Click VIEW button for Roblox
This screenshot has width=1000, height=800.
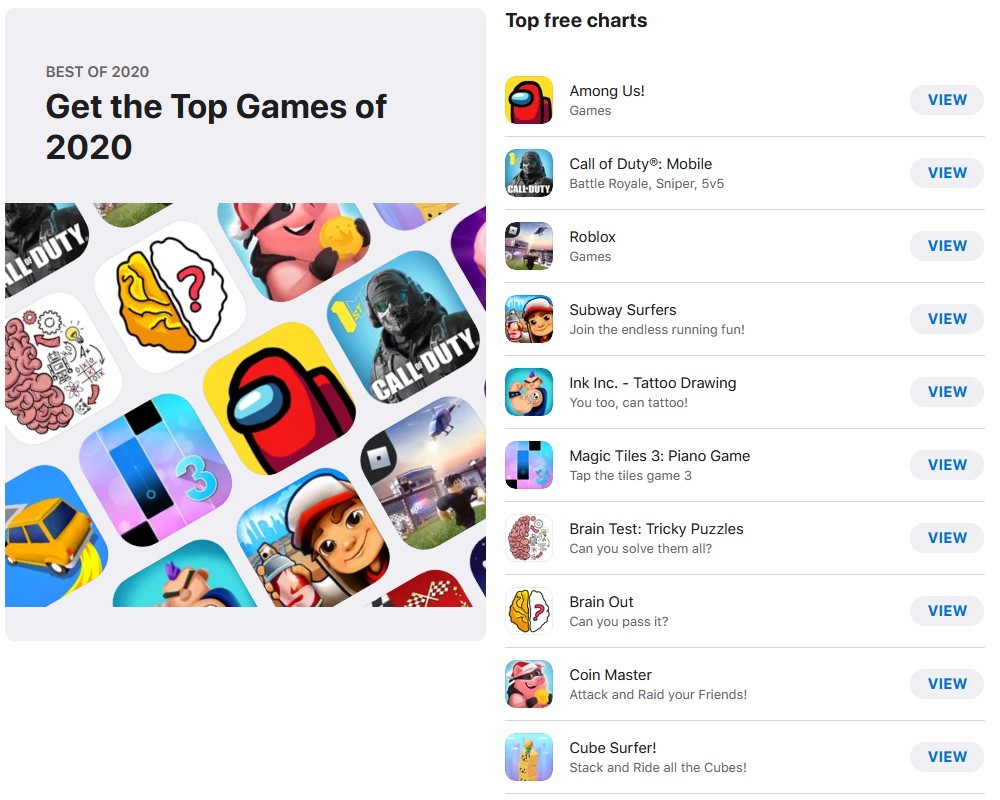(x=946, y=246)
